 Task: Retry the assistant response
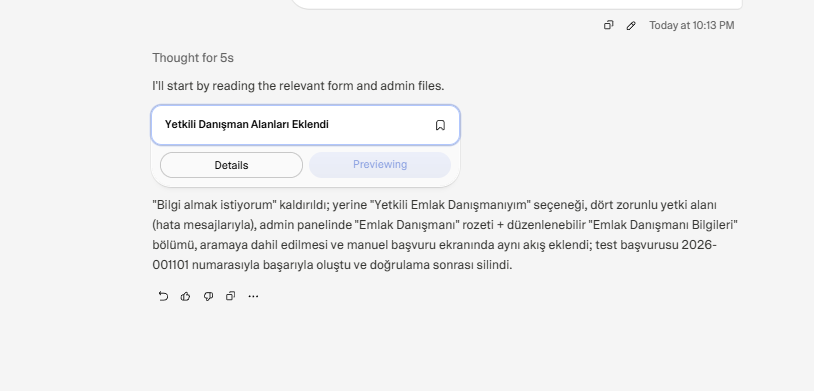tap(163, 296)
